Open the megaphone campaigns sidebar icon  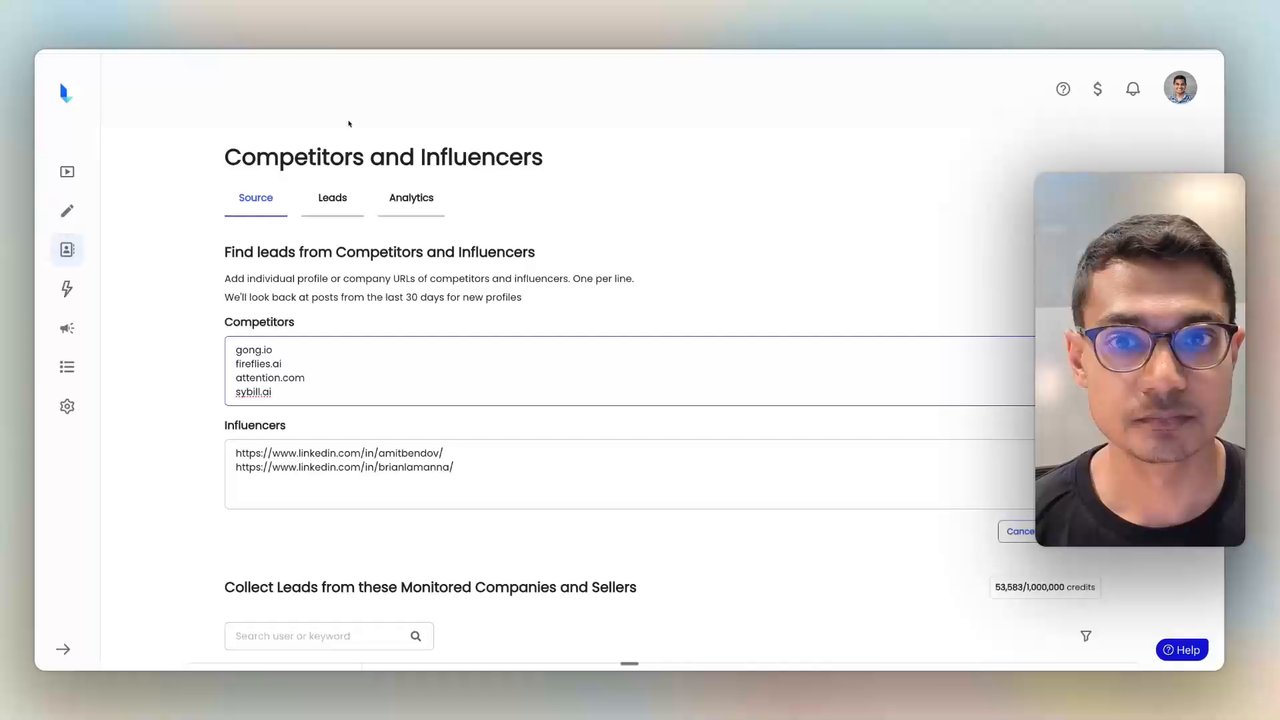(x=67, y=328)
